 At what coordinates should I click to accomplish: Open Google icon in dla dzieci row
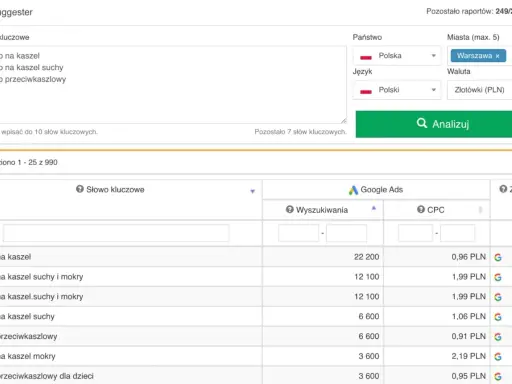coord(498,376)
